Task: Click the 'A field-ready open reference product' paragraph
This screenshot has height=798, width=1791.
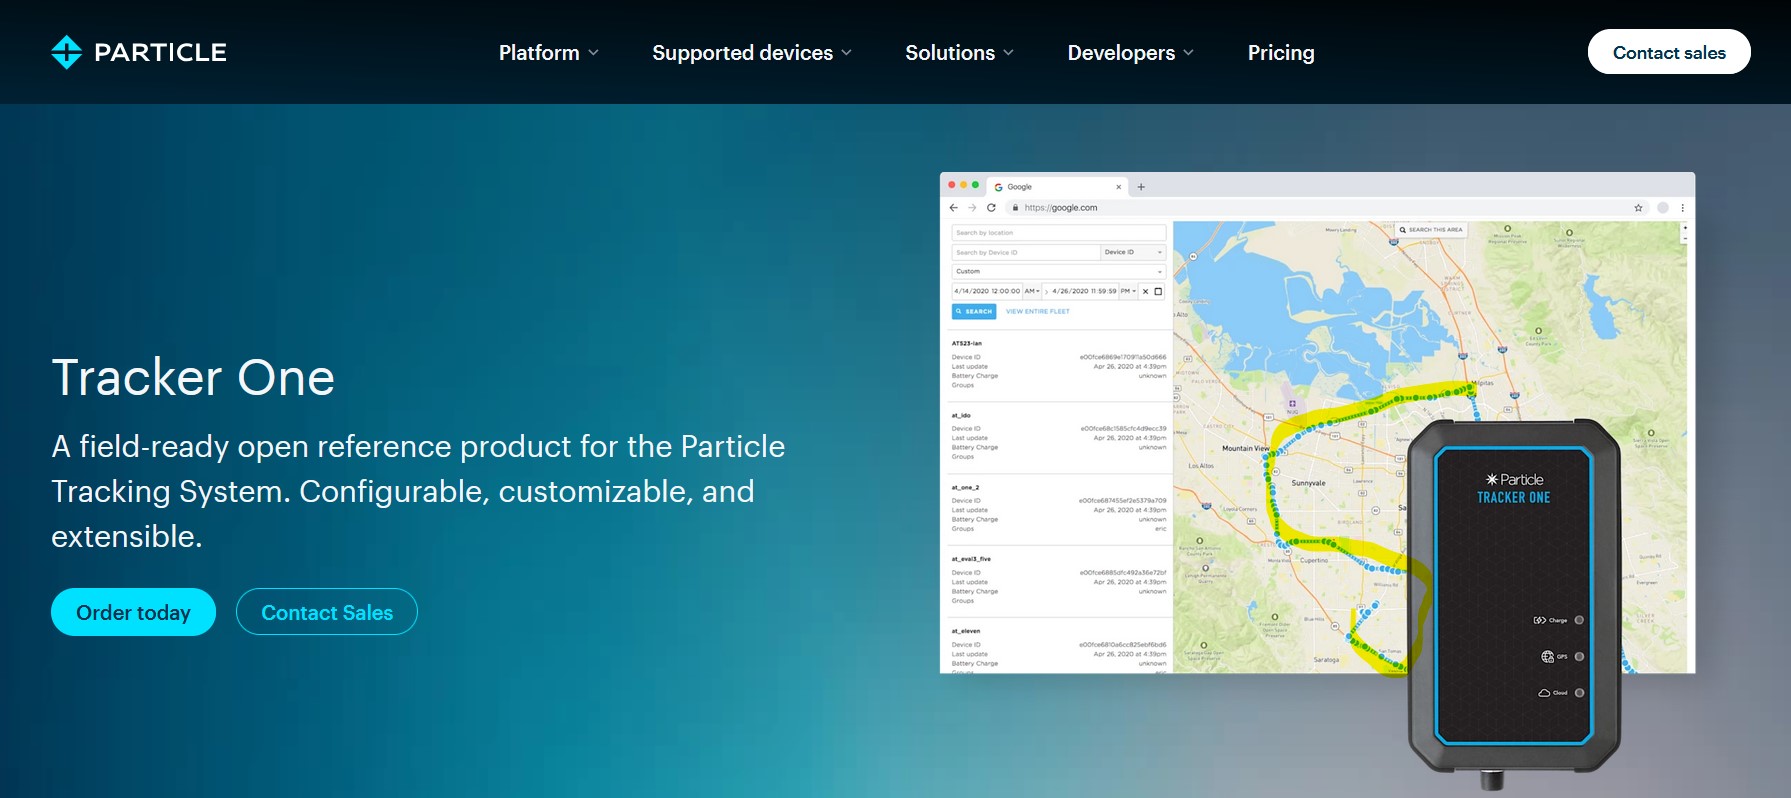Action: 418,491
